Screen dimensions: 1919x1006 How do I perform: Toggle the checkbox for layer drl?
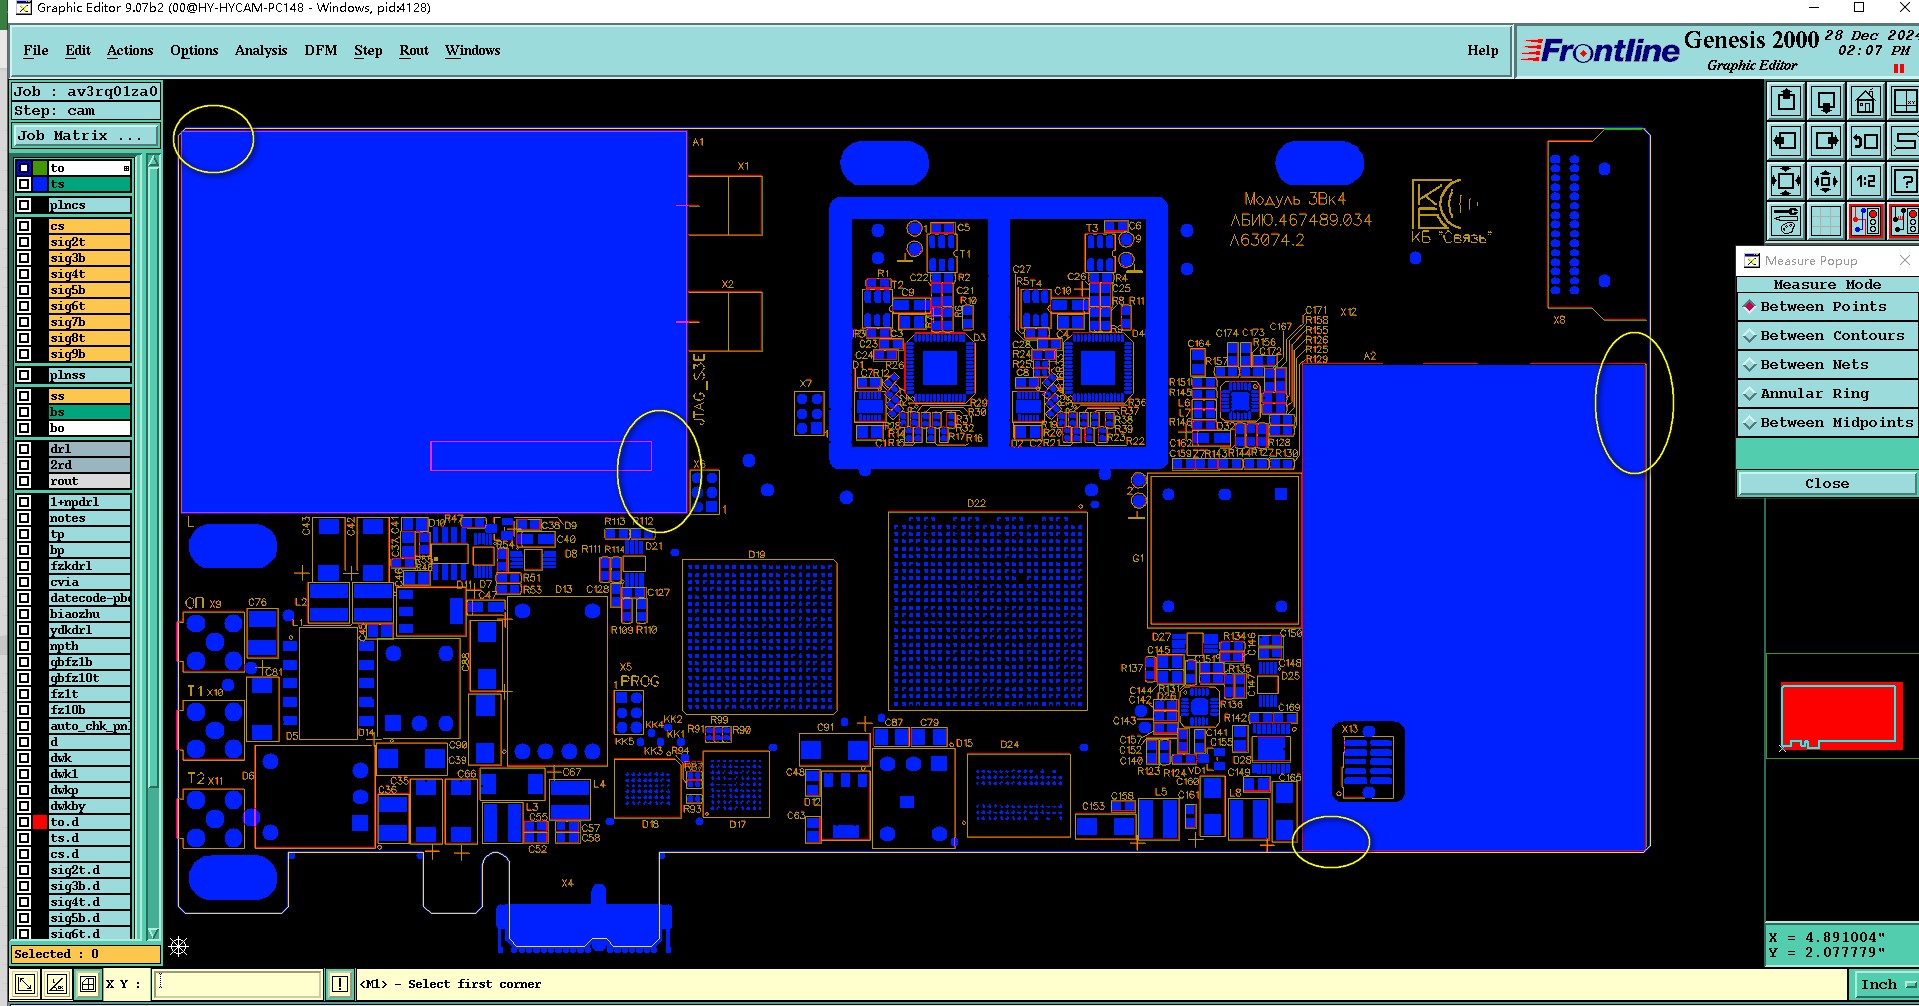[24, 449]
